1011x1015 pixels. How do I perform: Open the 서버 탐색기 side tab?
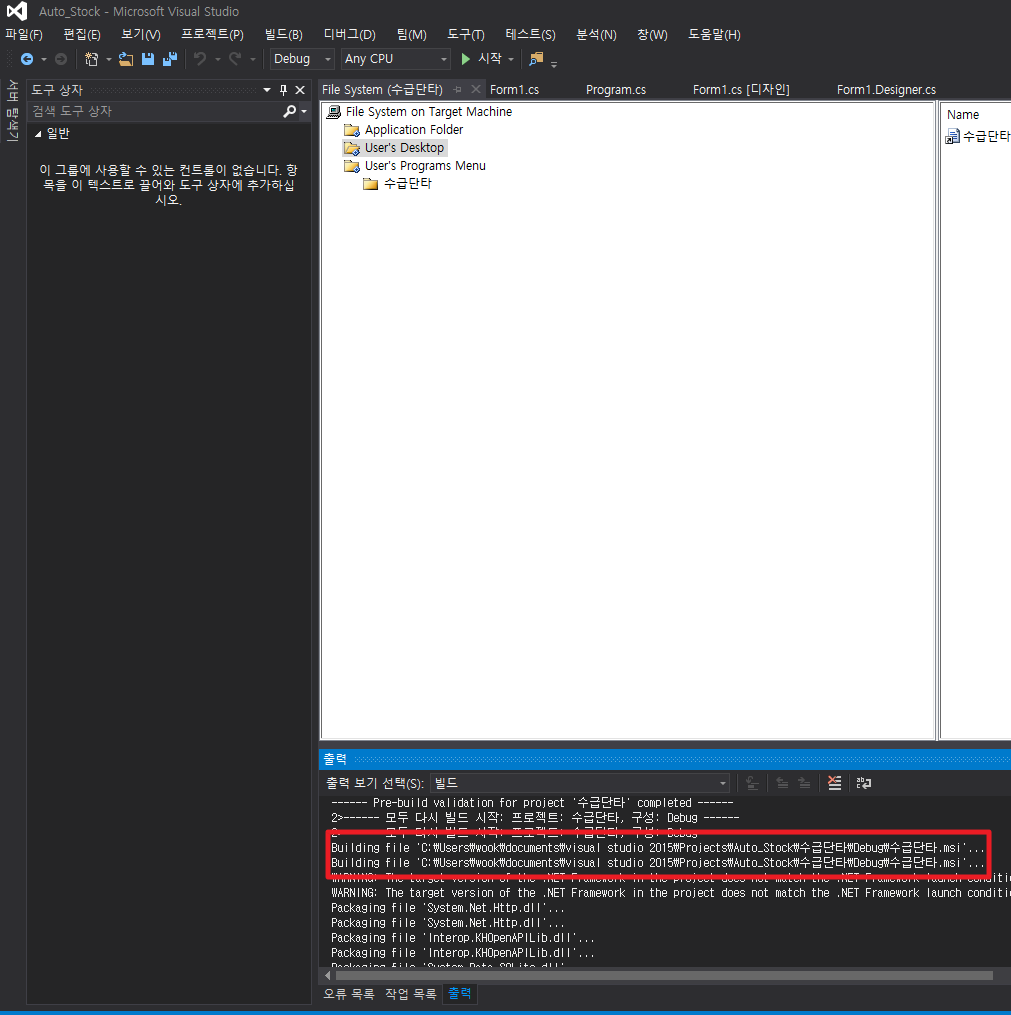(x=12, y=110)
